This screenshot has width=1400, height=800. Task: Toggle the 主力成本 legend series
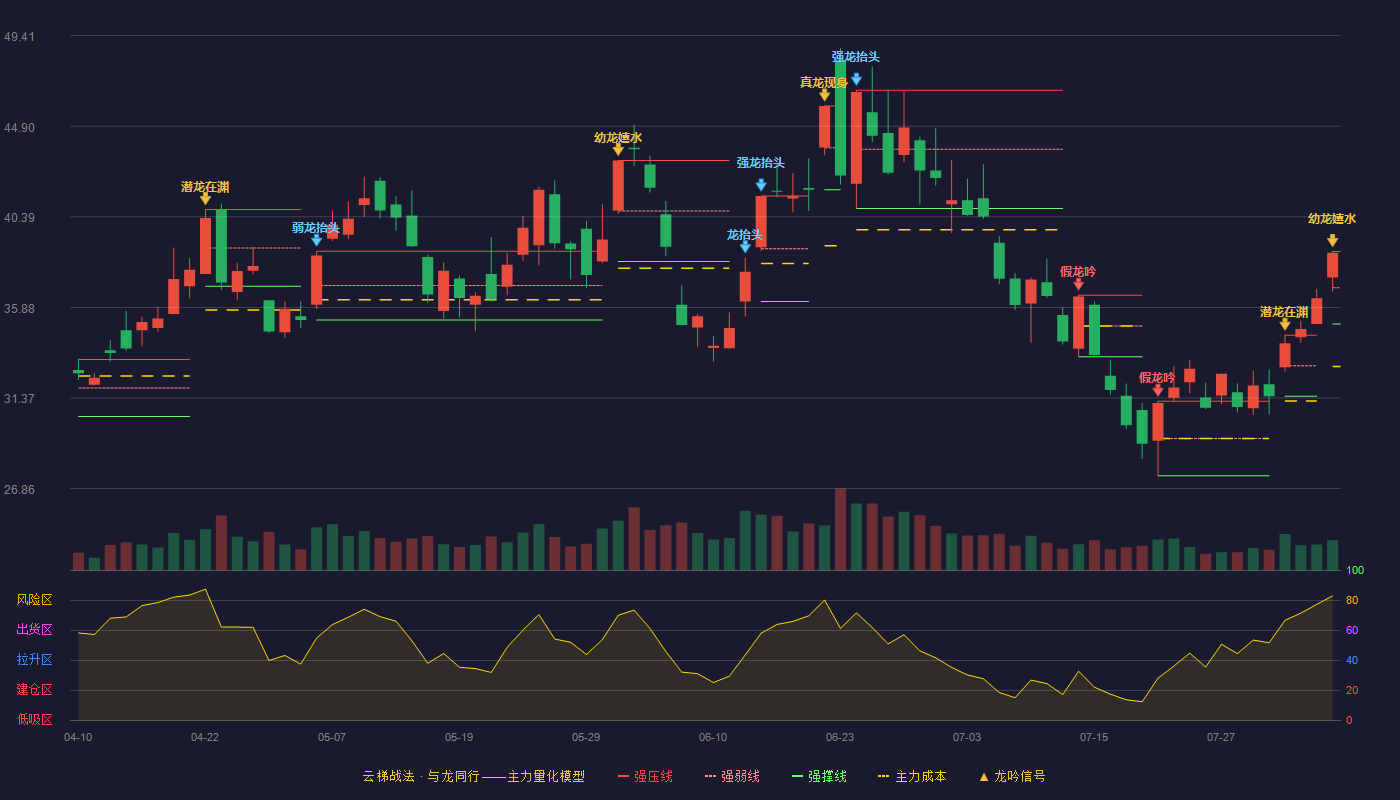click(911, 776)
